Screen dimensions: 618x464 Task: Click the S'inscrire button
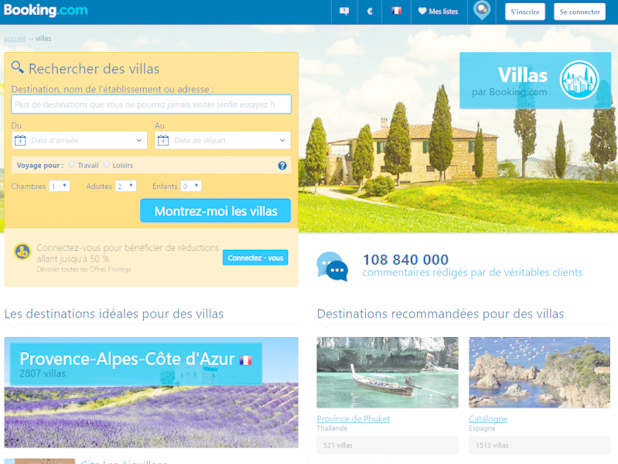point(526,12)
